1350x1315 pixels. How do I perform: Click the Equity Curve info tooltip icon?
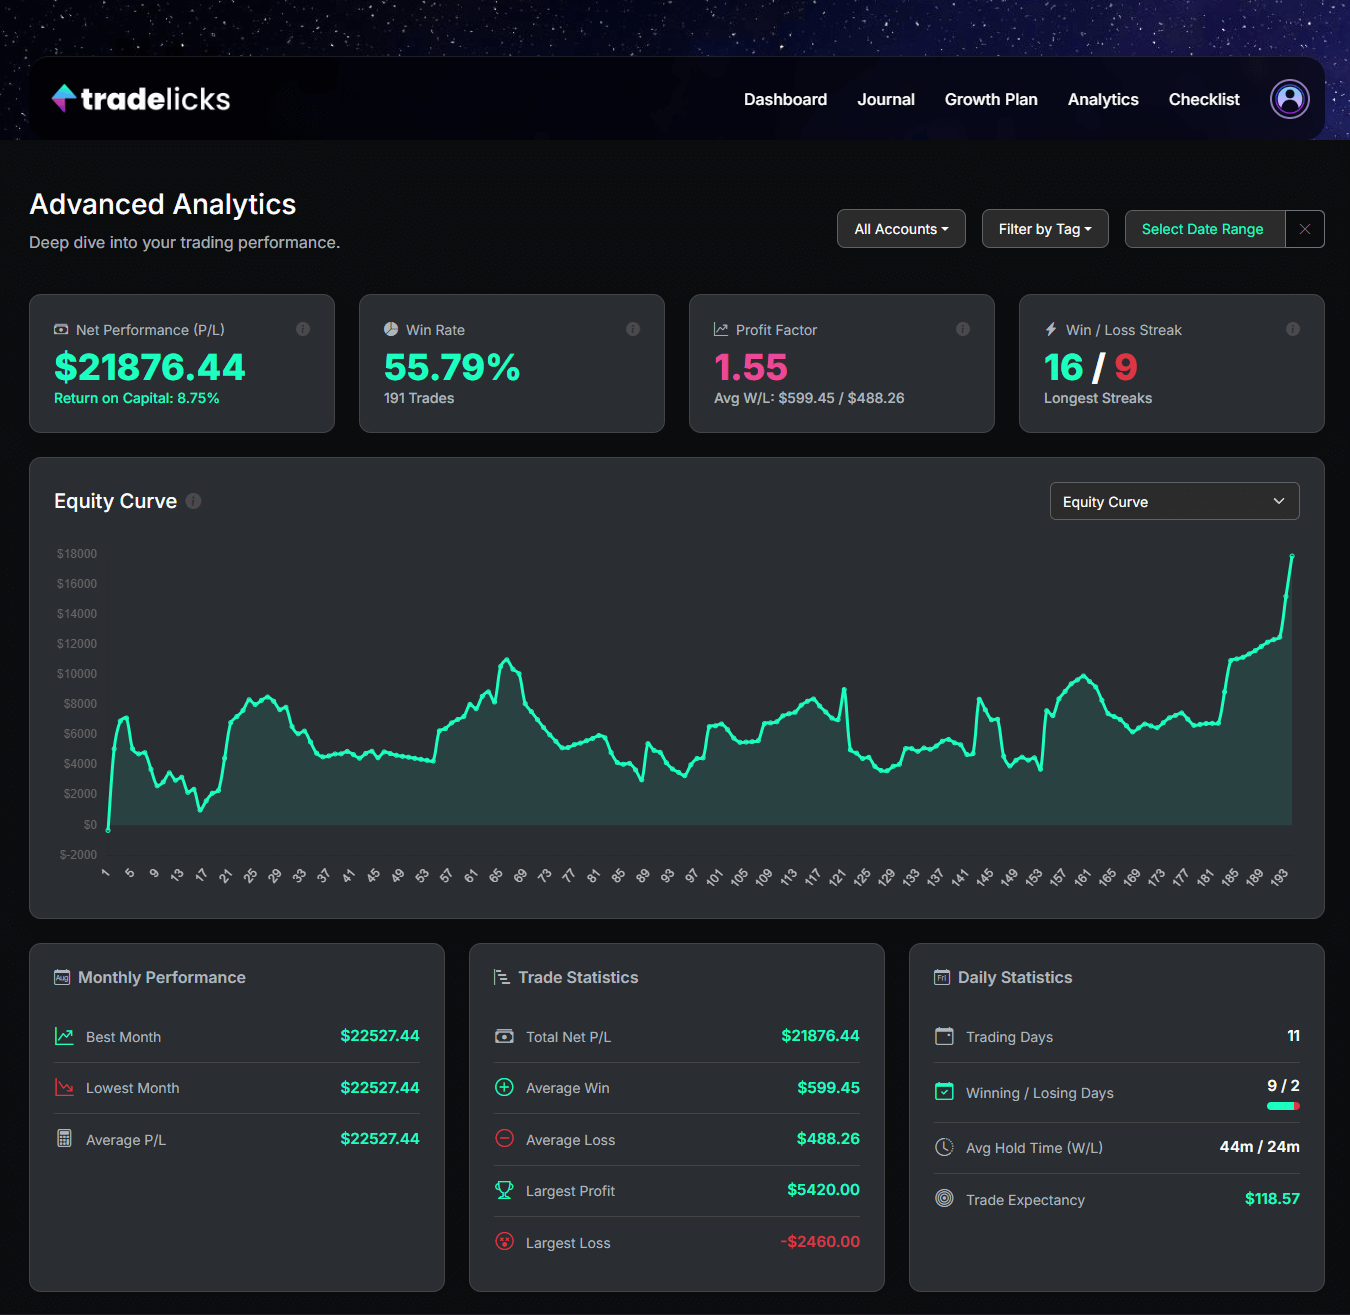tap(193, 500)
